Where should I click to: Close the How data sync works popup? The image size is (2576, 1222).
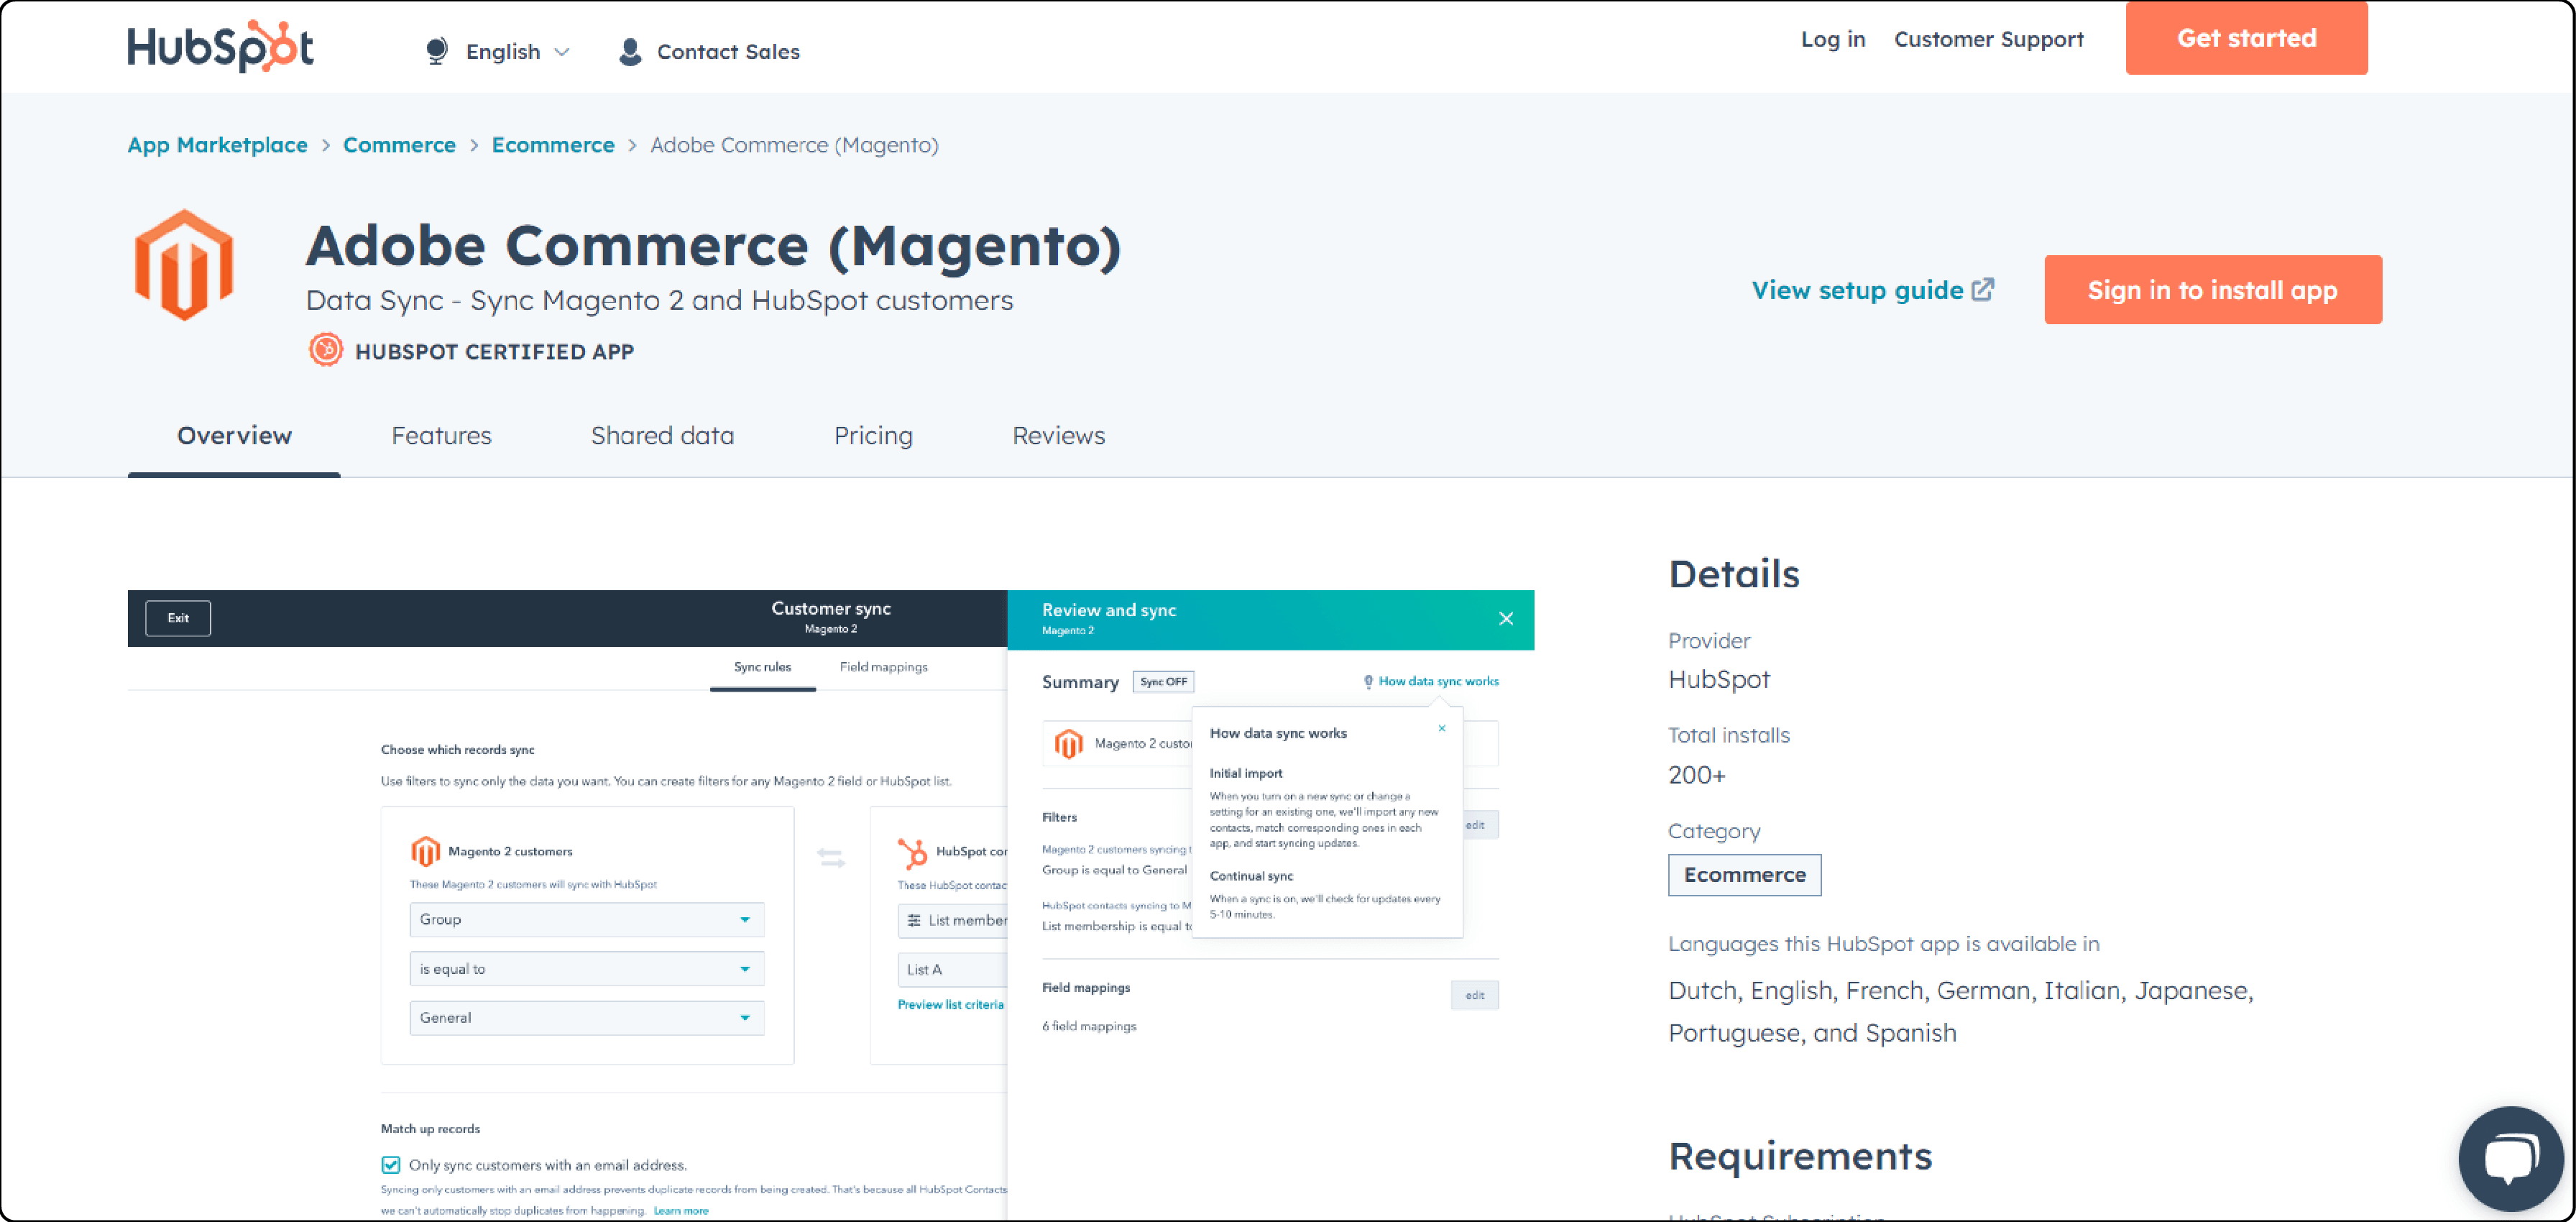[x=1441, y=728]
